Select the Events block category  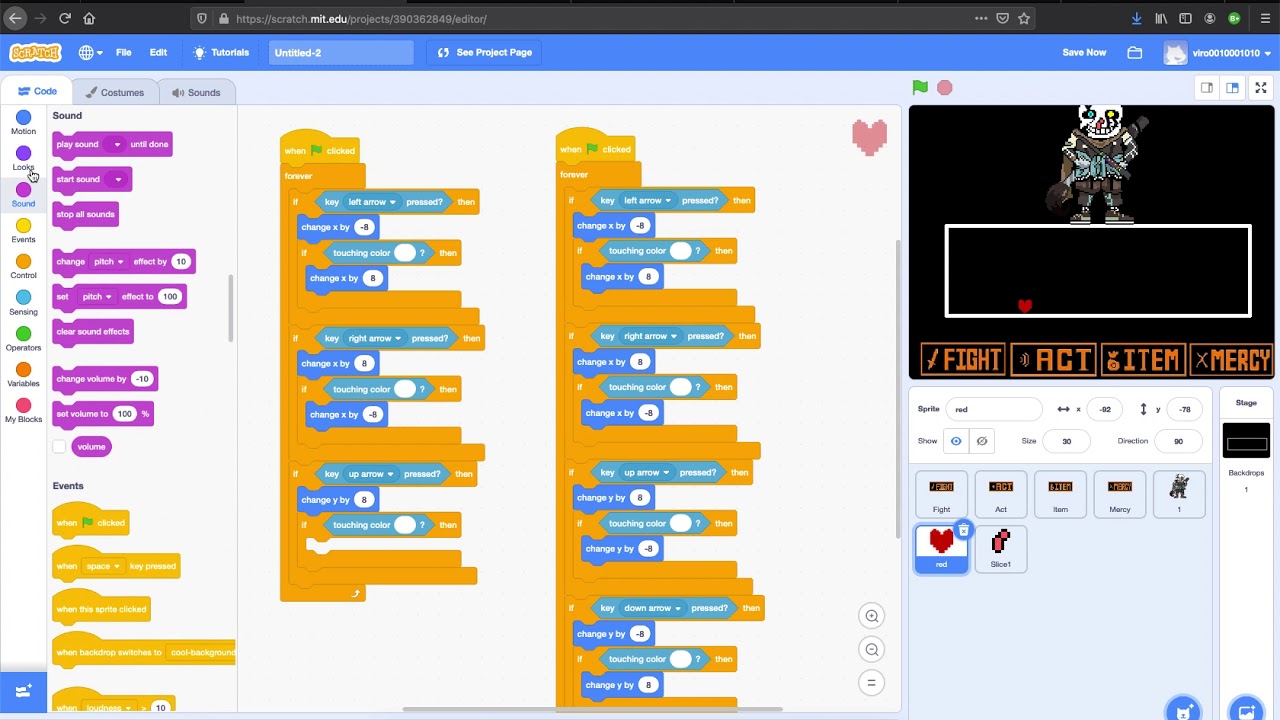[23, 231]
